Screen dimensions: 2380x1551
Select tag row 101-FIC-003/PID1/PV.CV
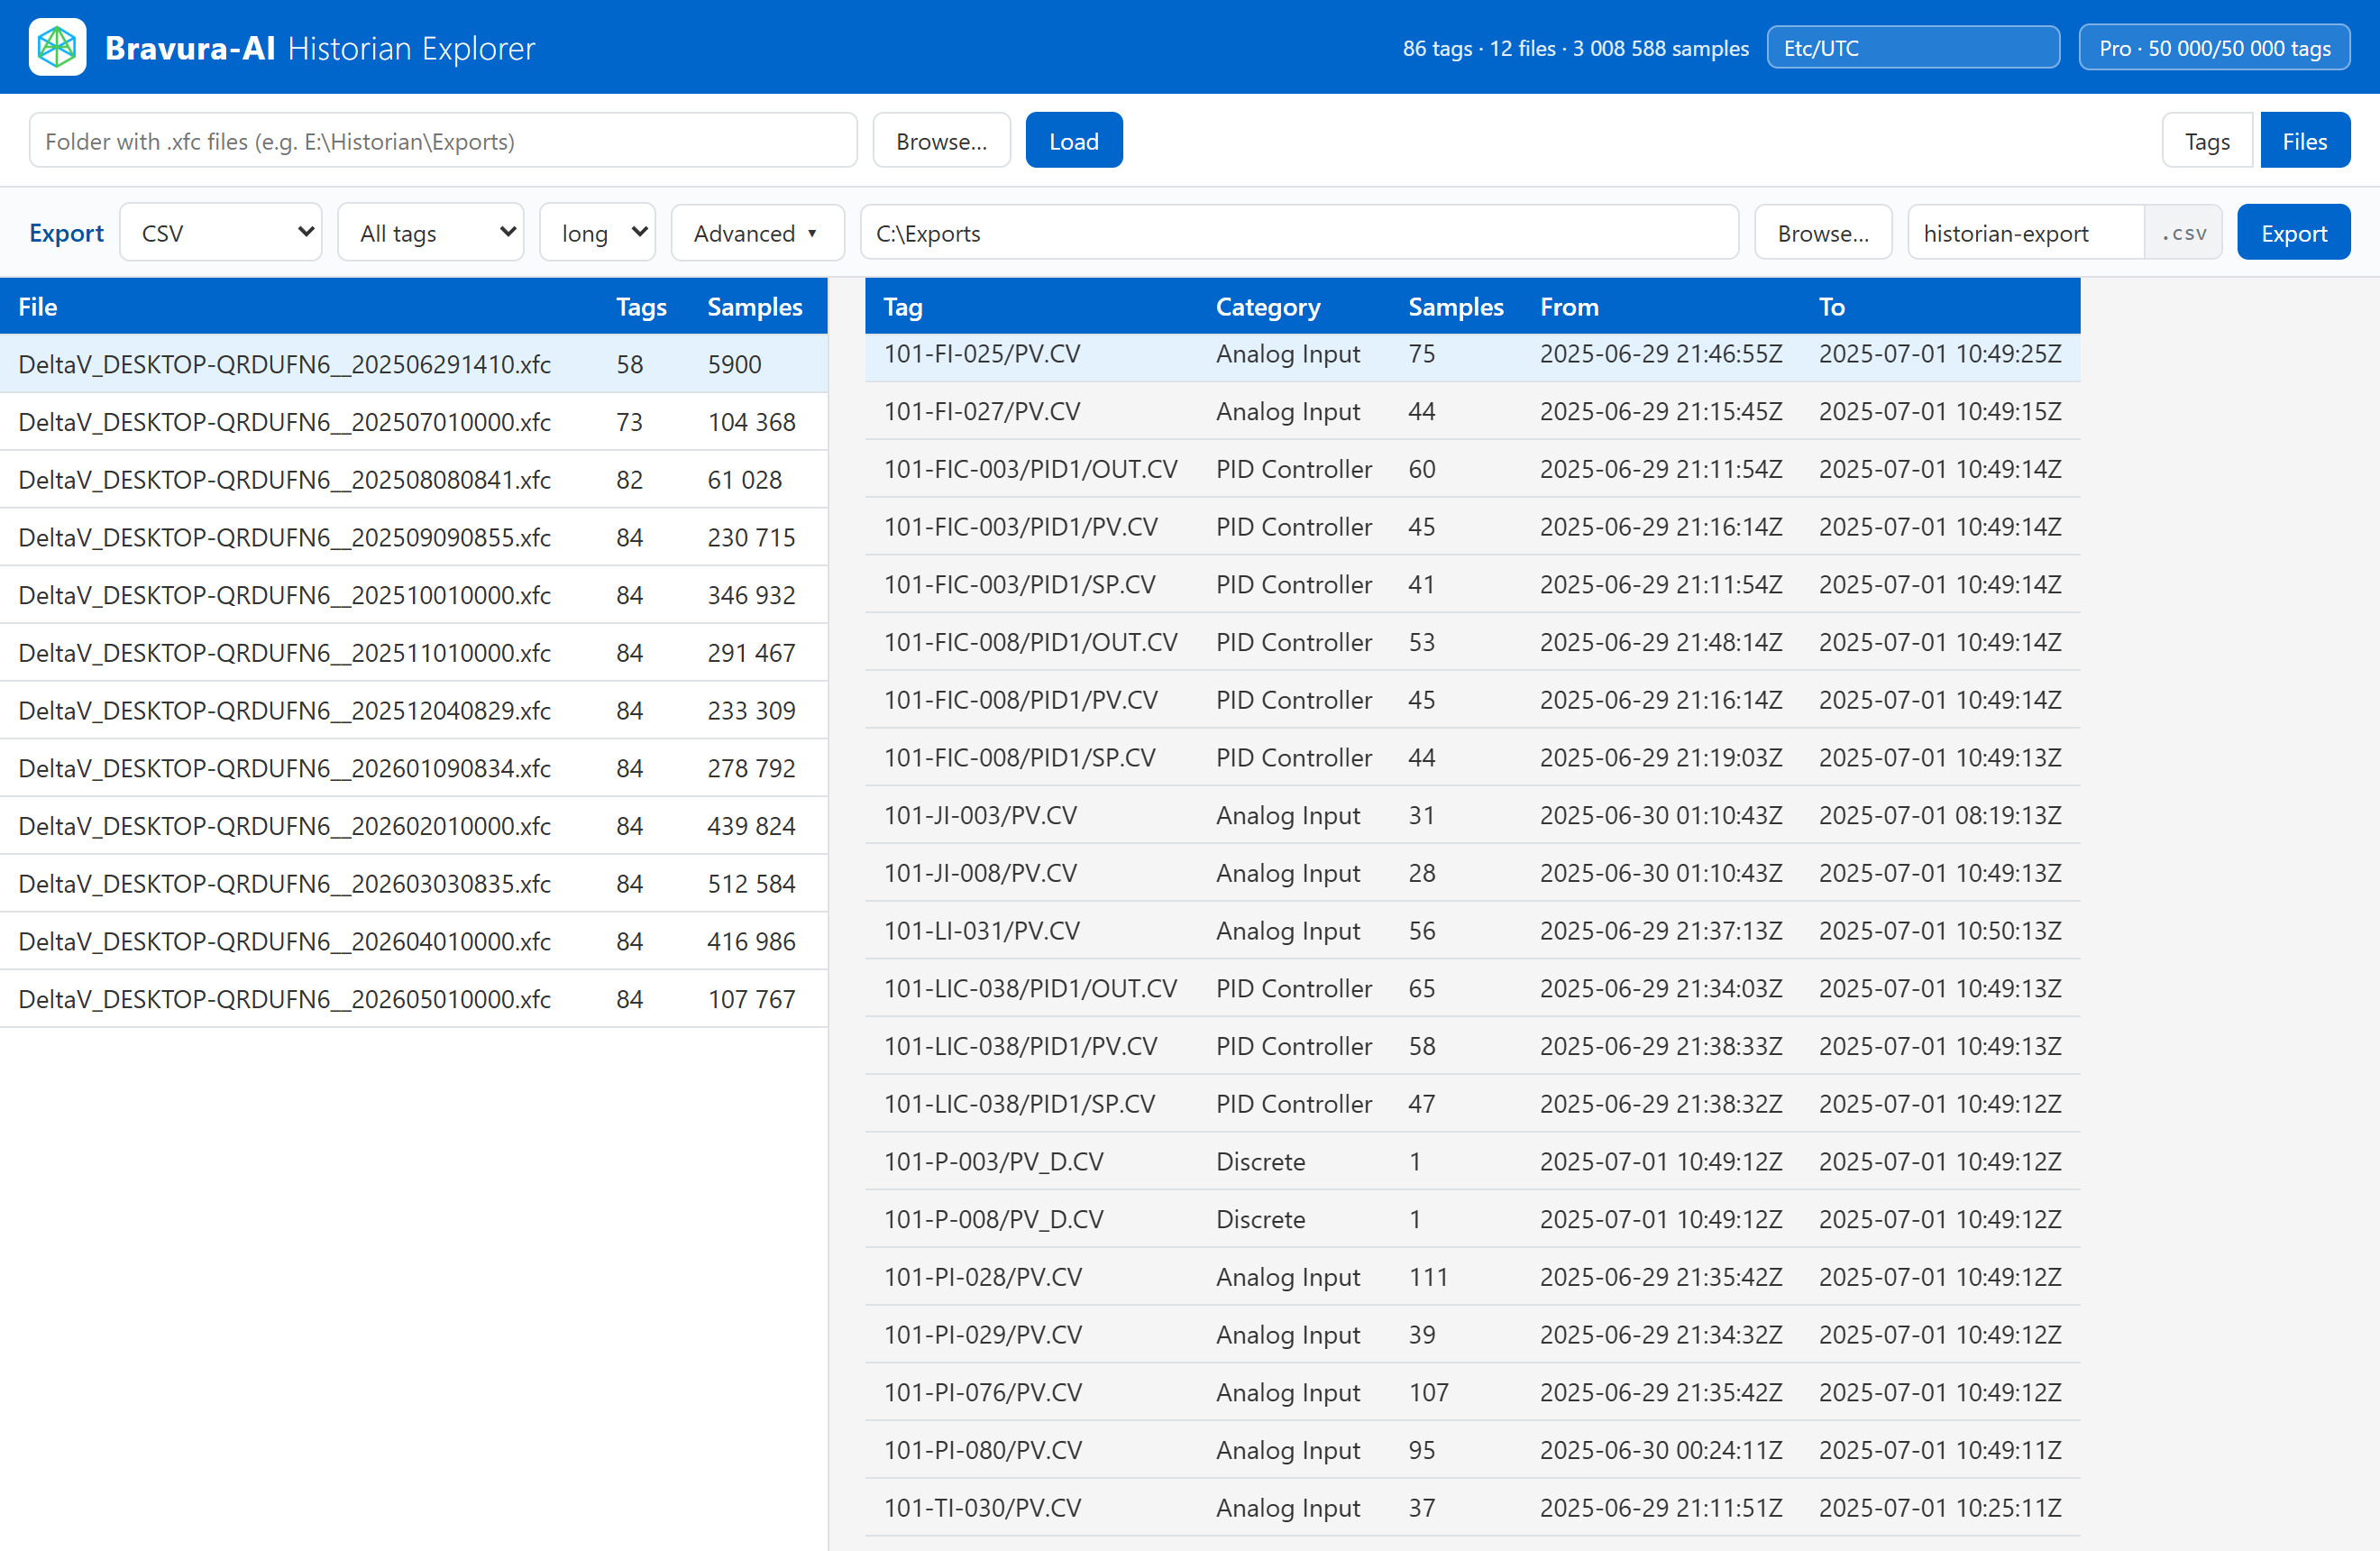click(1472, 527)
